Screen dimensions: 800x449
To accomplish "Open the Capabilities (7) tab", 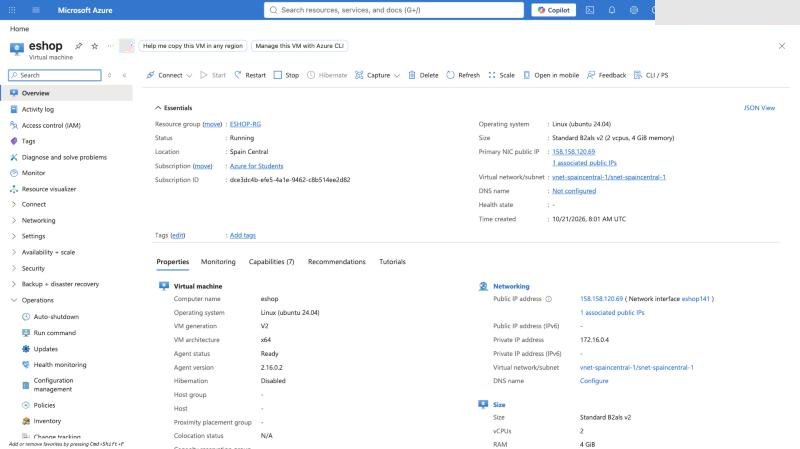I will (x=271, y=261).
